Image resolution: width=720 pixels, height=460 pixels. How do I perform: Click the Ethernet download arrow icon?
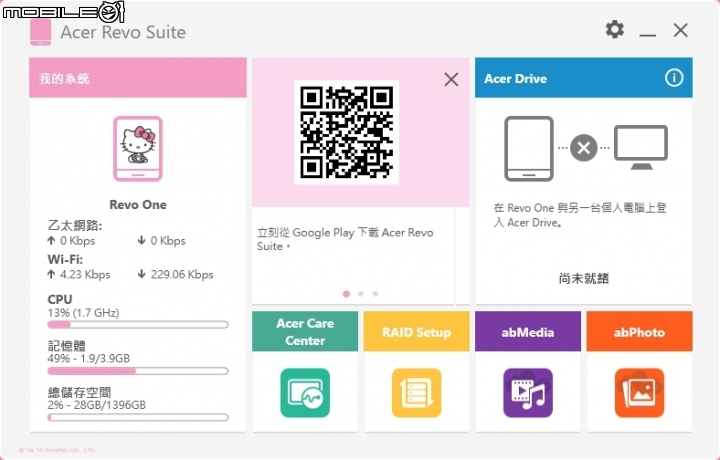(x=141, y=240)
